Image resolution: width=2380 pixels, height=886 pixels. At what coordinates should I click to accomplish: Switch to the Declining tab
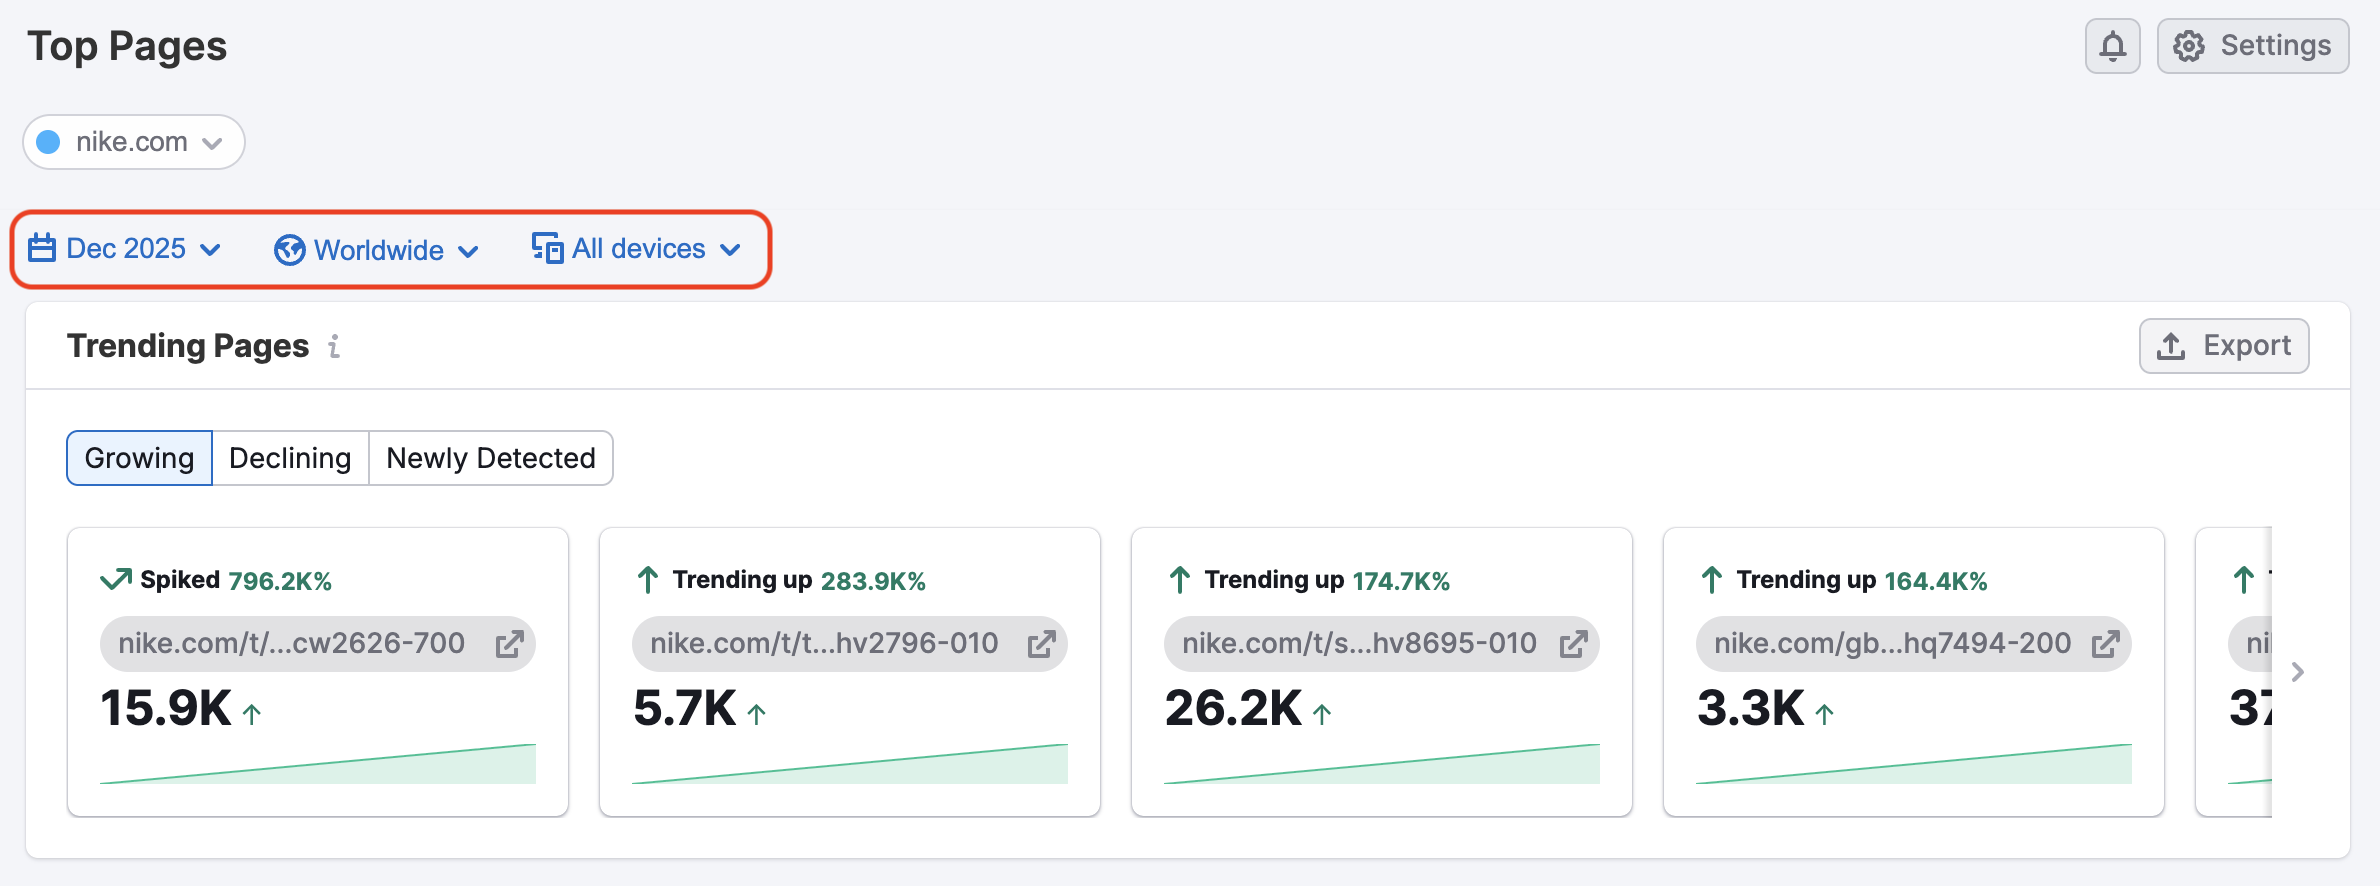click(289, 457)
